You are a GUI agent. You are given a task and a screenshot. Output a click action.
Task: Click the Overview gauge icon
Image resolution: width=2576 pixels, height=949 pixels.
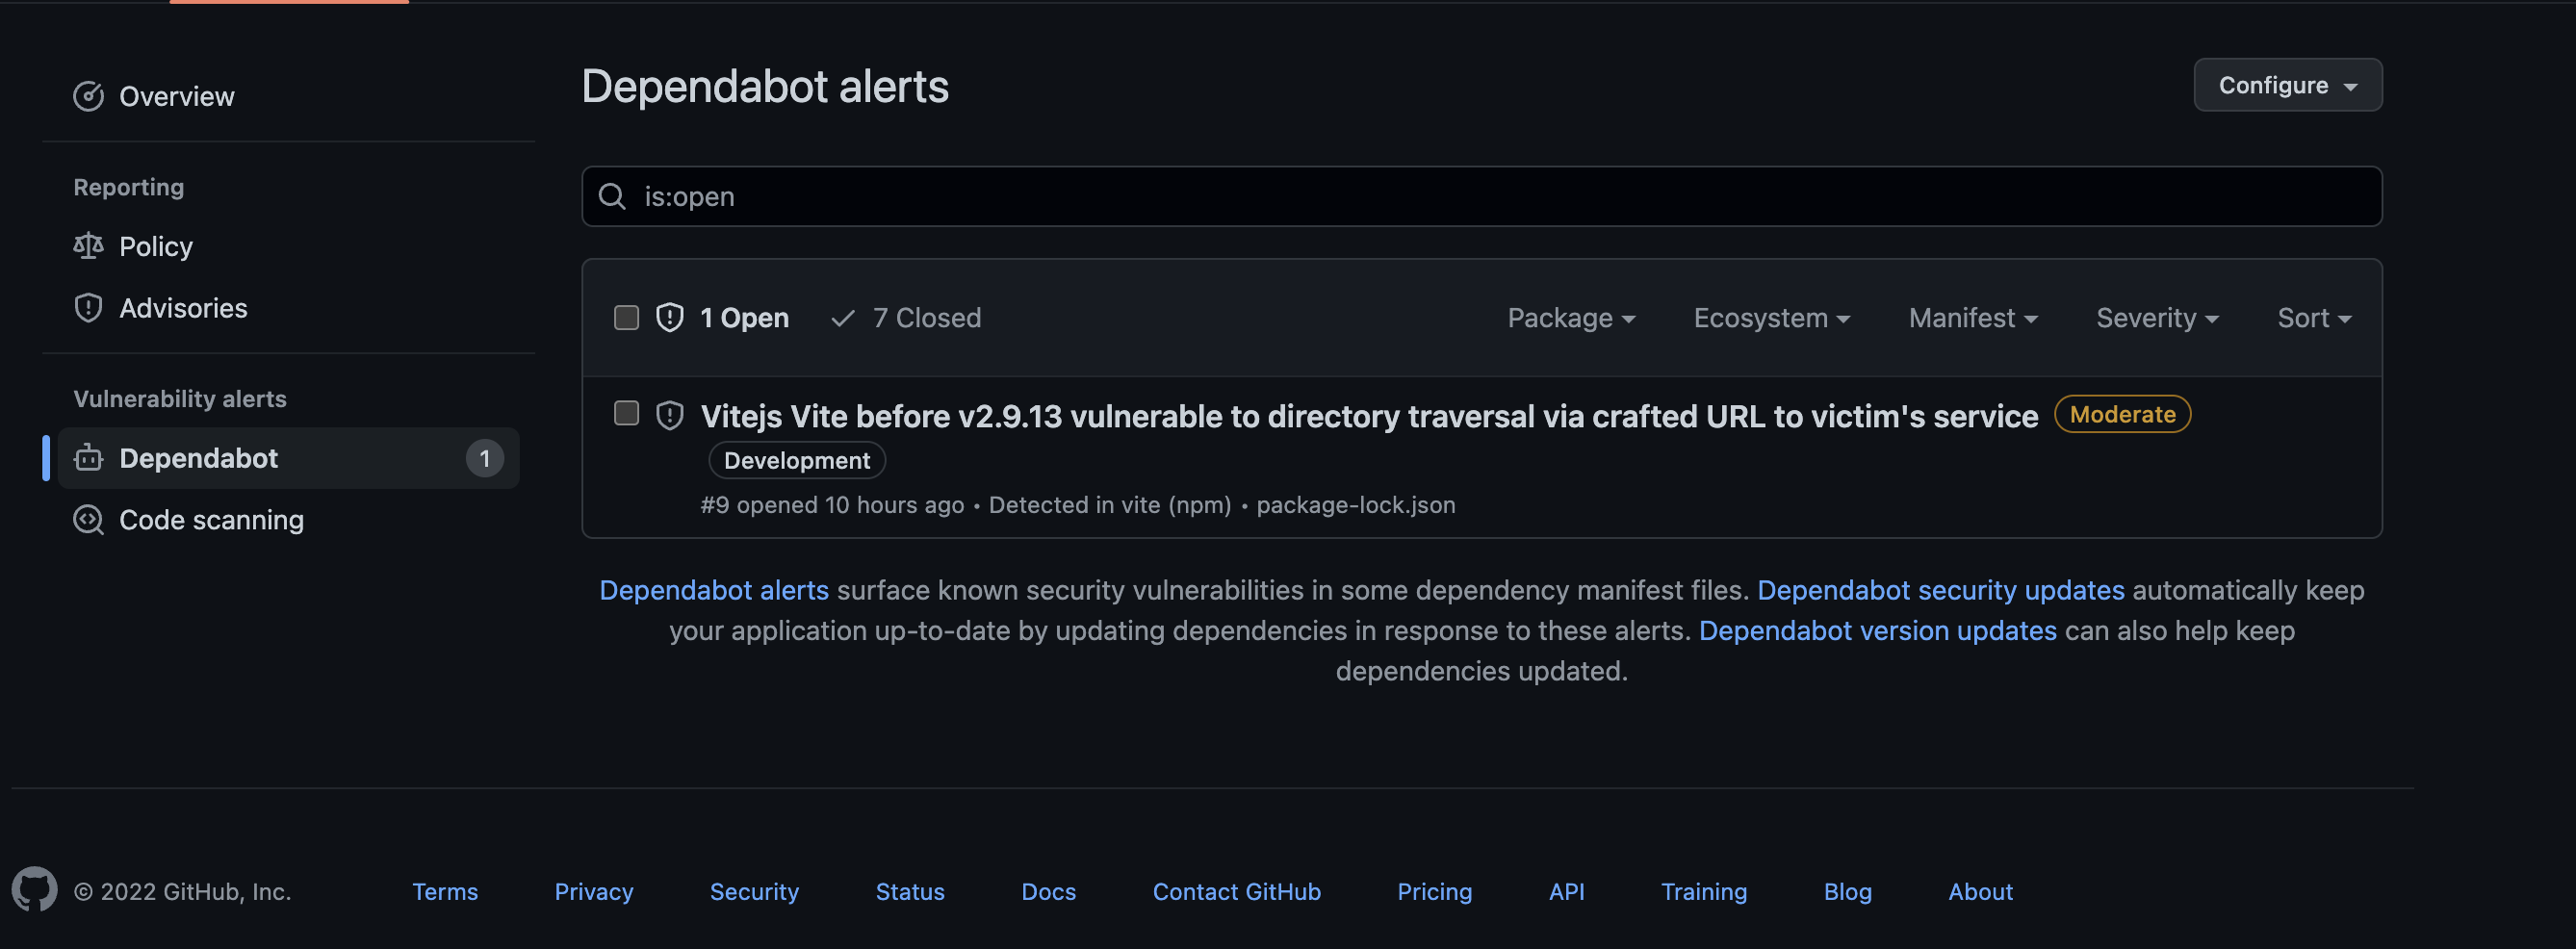89,96
